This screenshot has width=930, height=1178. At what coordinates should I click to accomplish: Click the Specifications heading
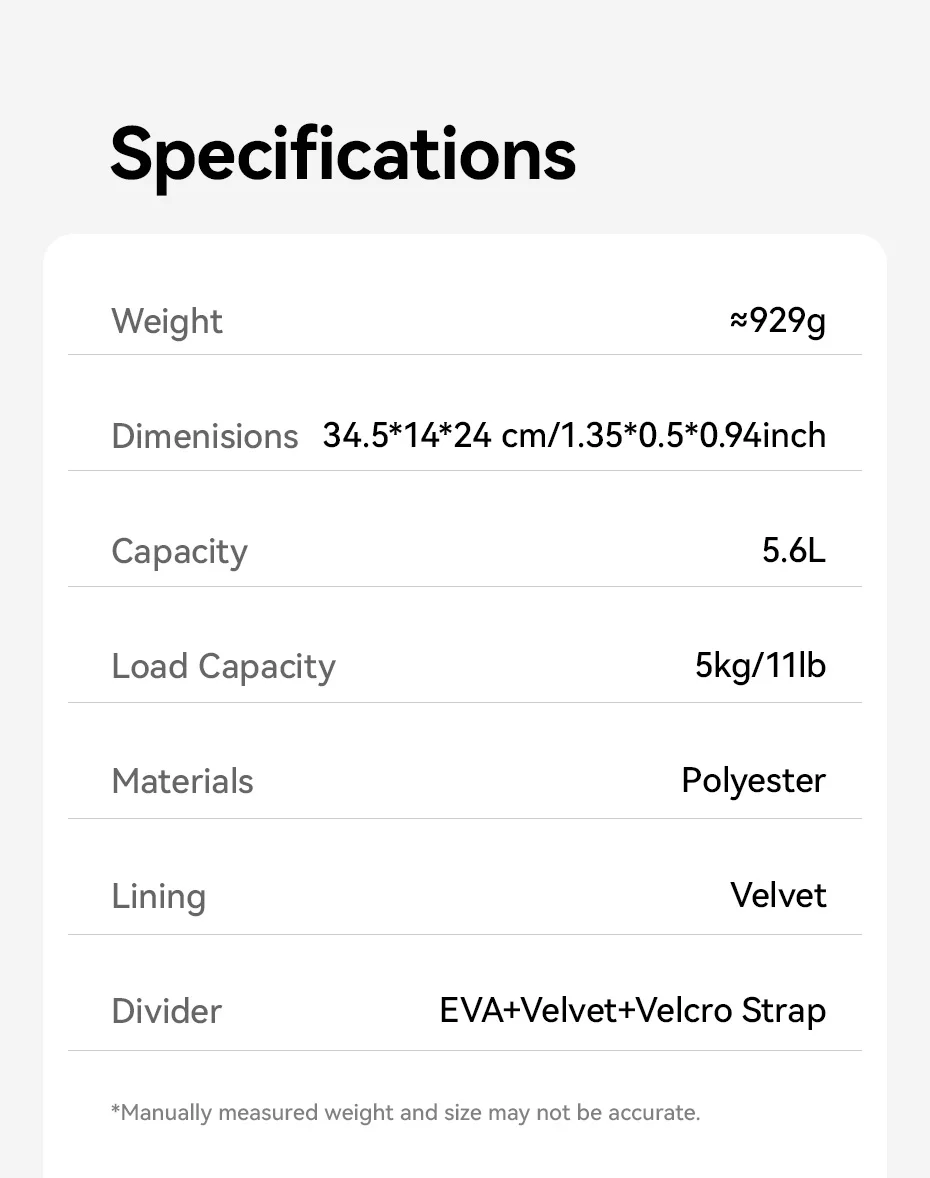[343, 154]
